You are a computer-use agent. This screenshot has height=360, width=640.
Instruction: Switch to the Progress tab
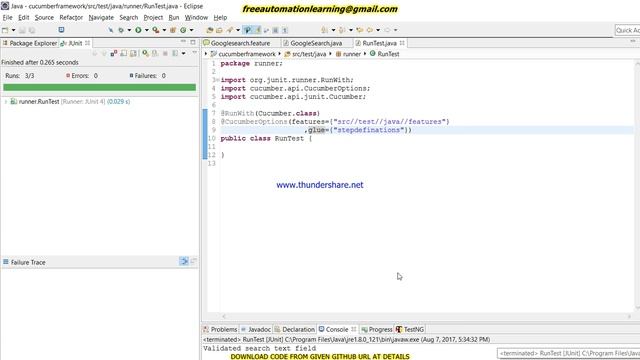pyautogui.click(x=377, y=329)
